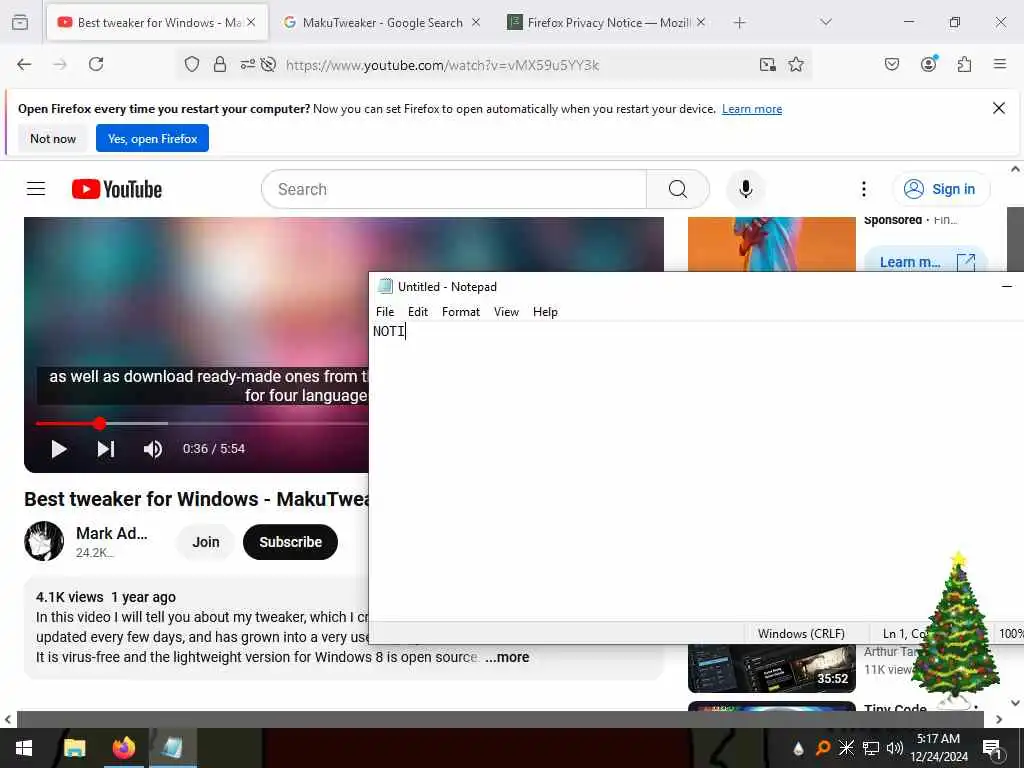Open Notepad Edit menu

point(418,312)
